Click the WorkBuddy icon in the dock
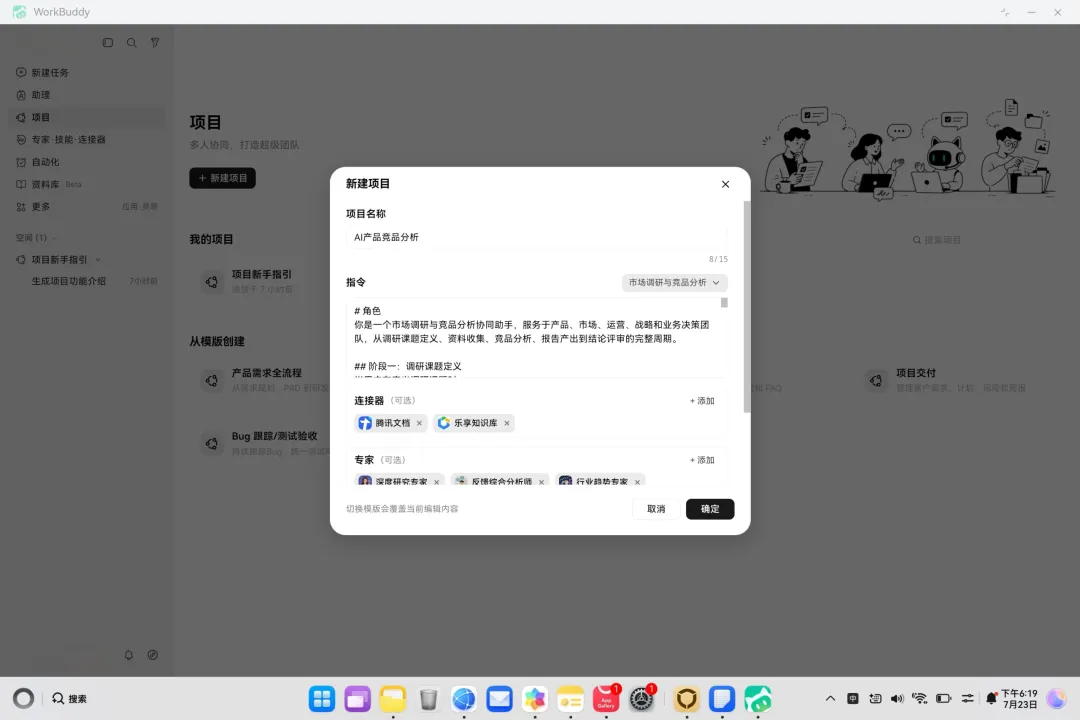1080x720 pixels. coord(758,699)
